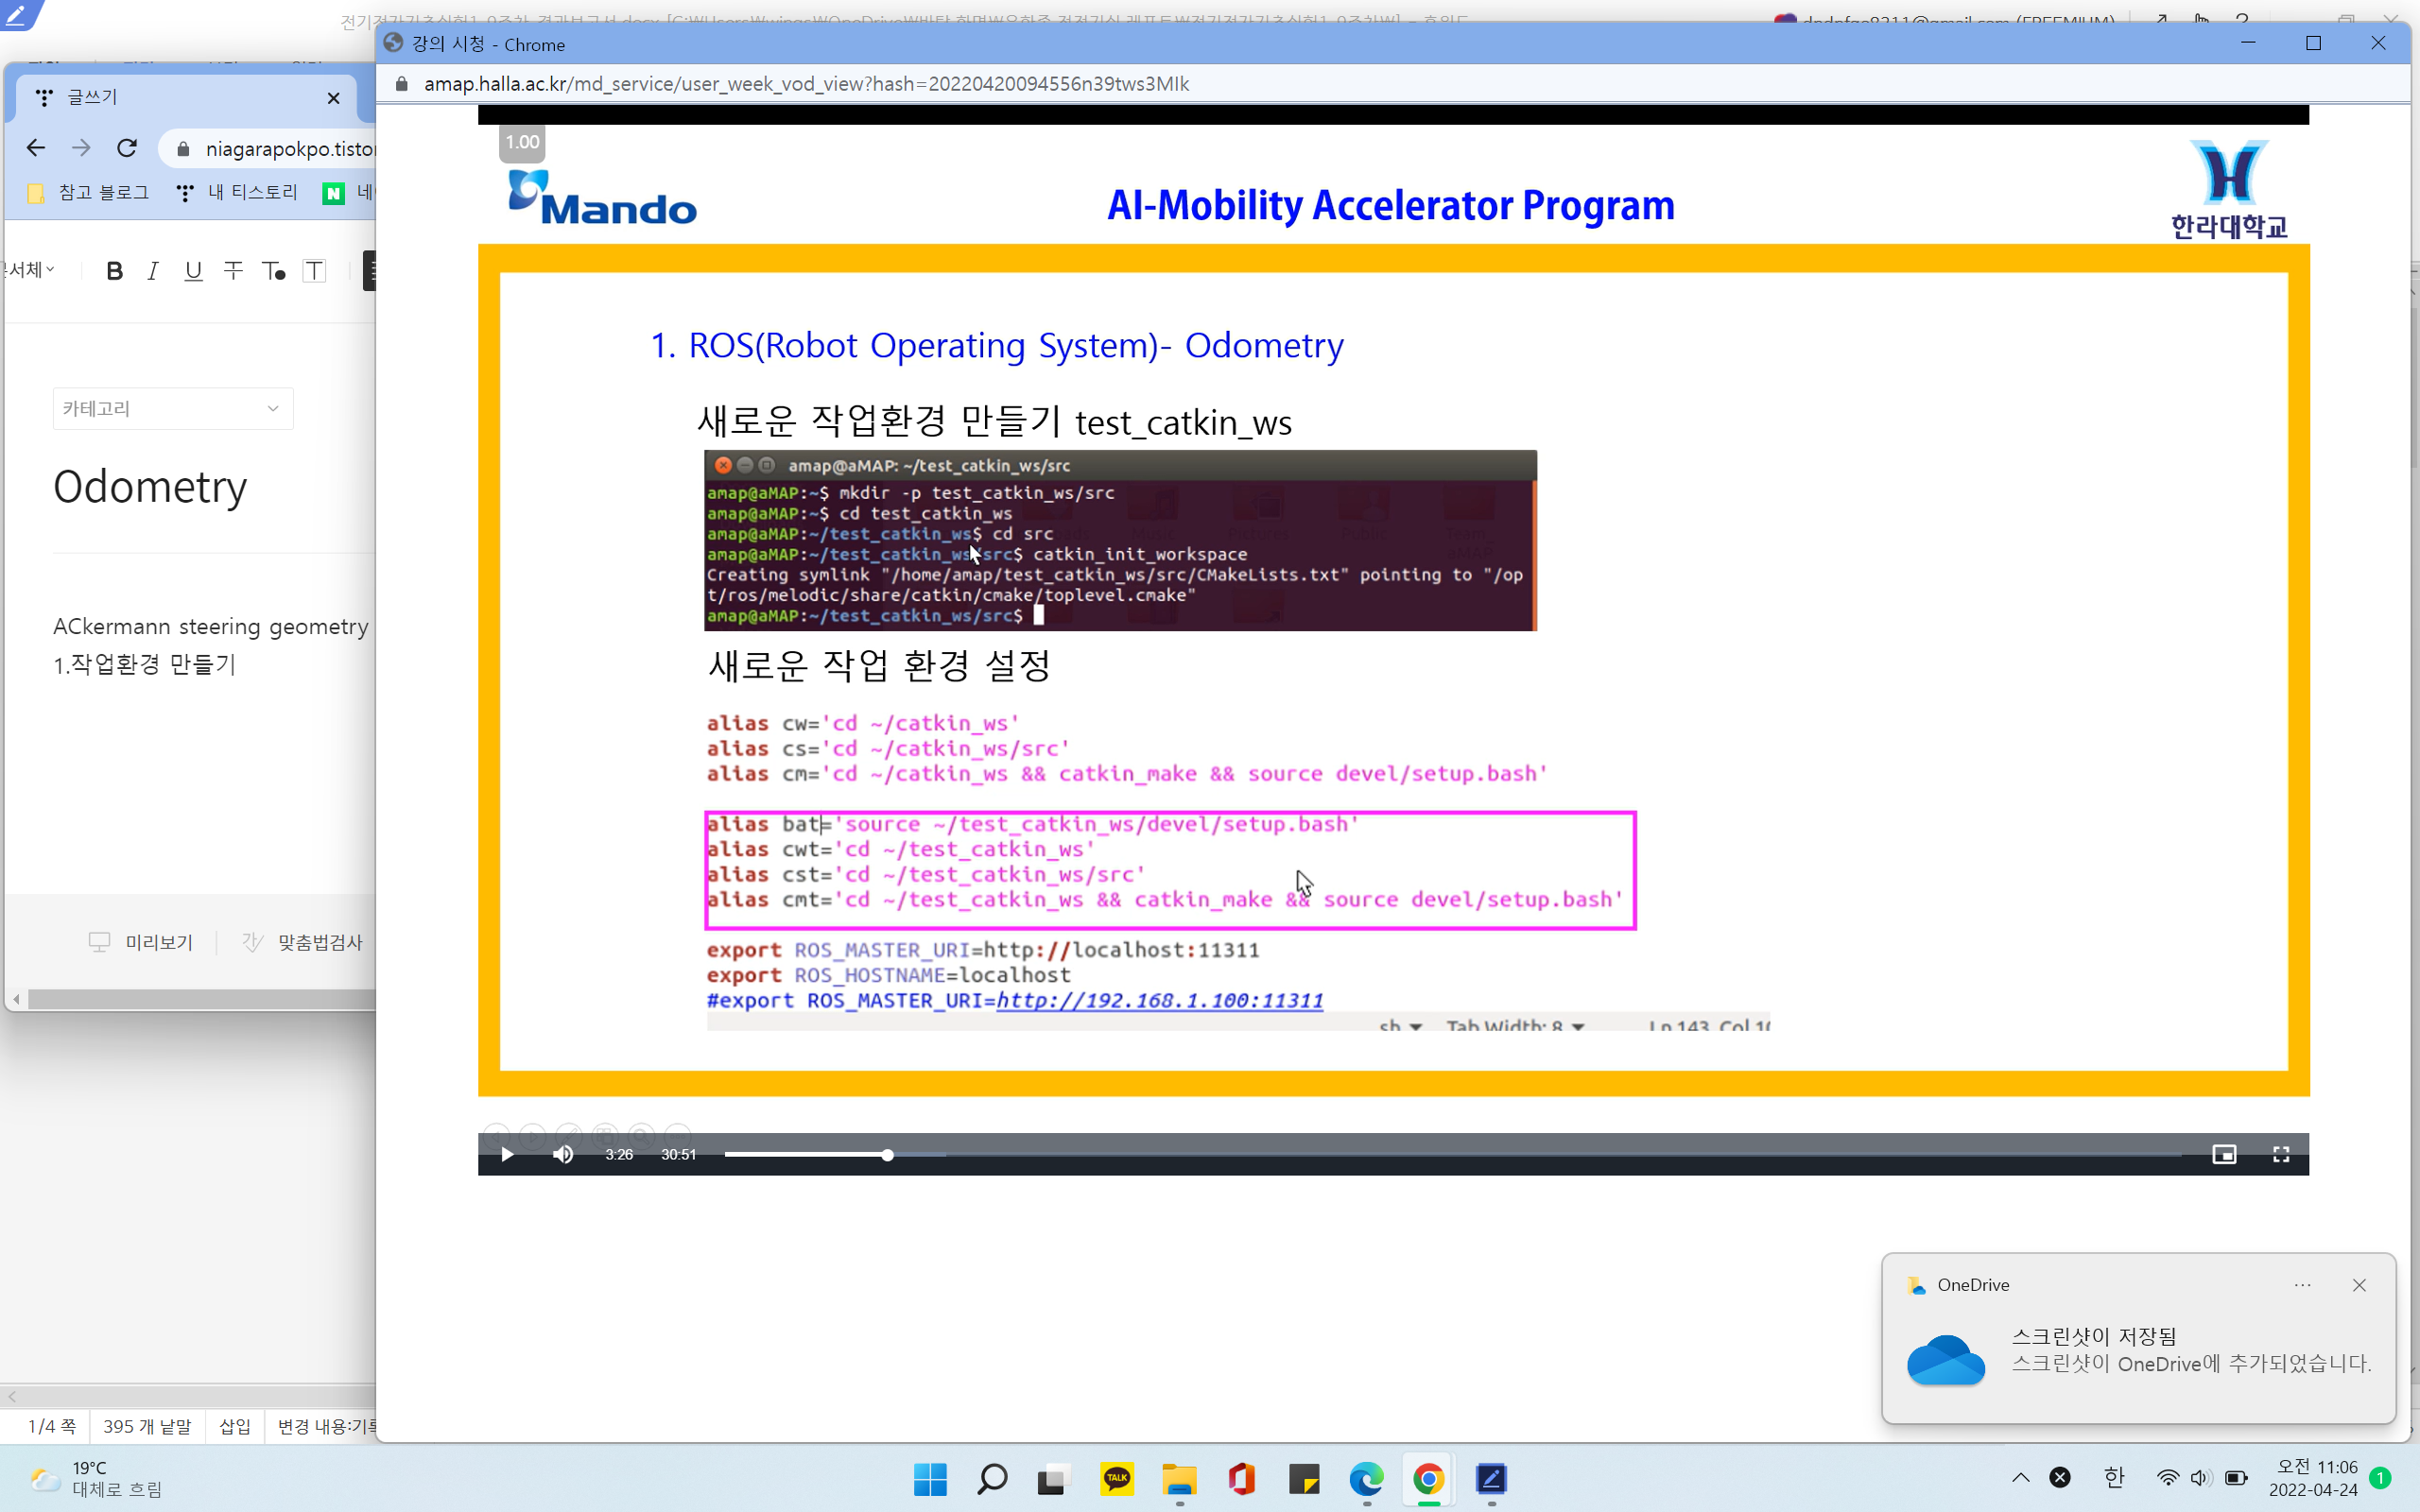Open KakaoTalk from the taskbar

point(1117,1478)
